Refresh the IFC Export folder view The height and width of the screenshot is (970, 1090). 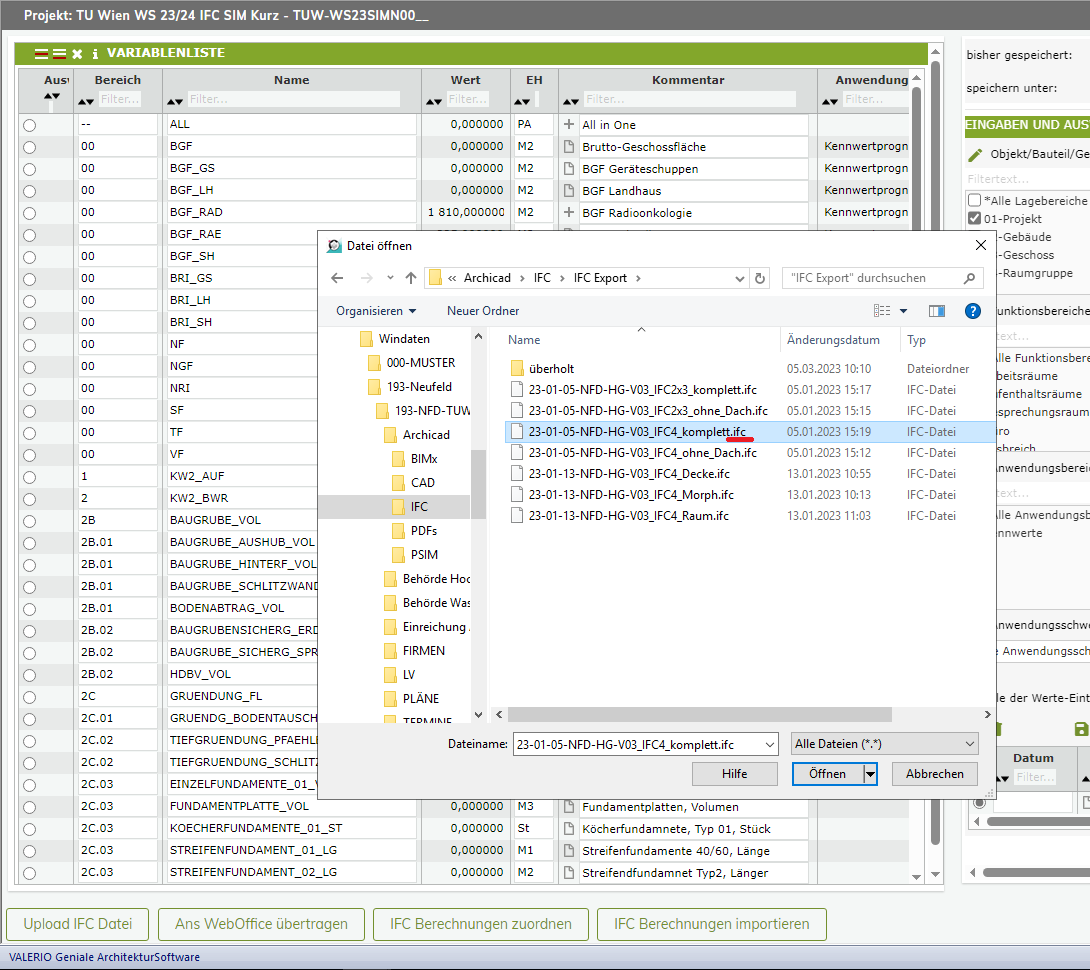760,278
